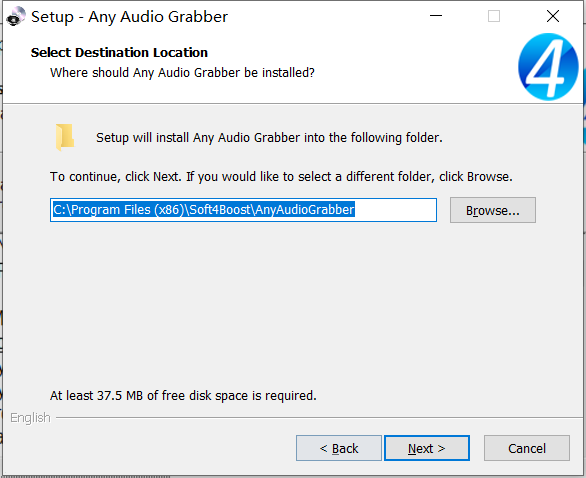Go to the previous step with Back

(339, 448)
